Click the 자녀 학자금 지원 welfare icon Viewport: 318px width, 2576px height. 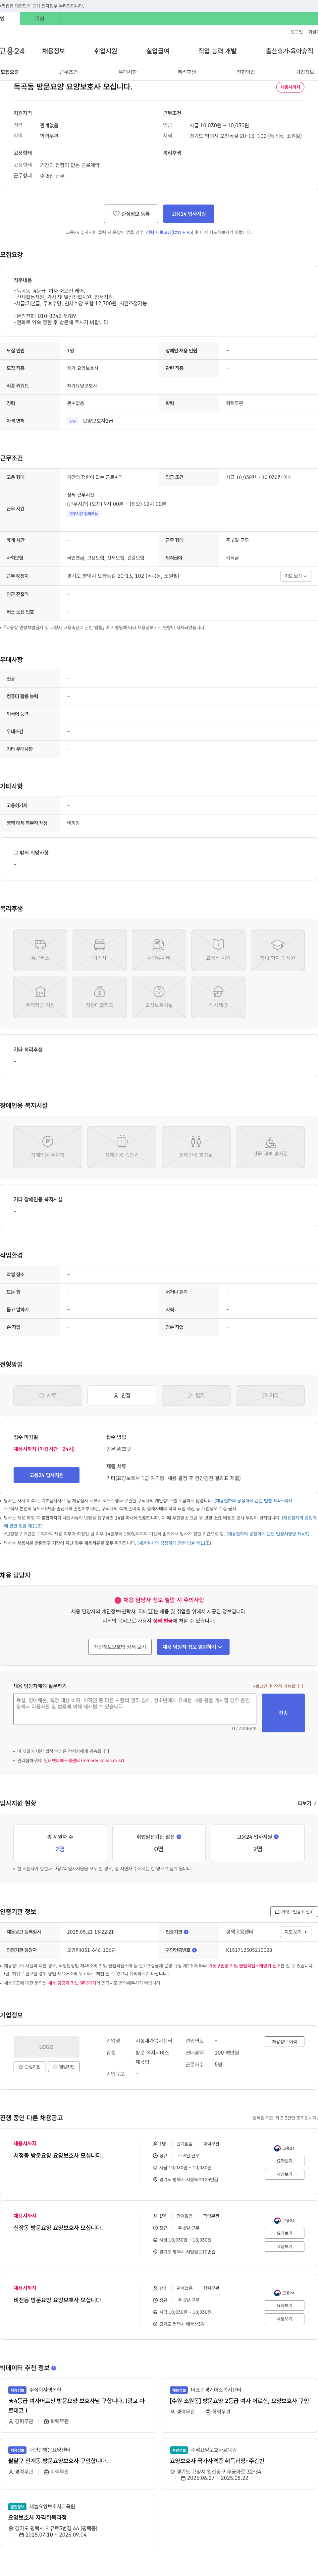(278, 950)
